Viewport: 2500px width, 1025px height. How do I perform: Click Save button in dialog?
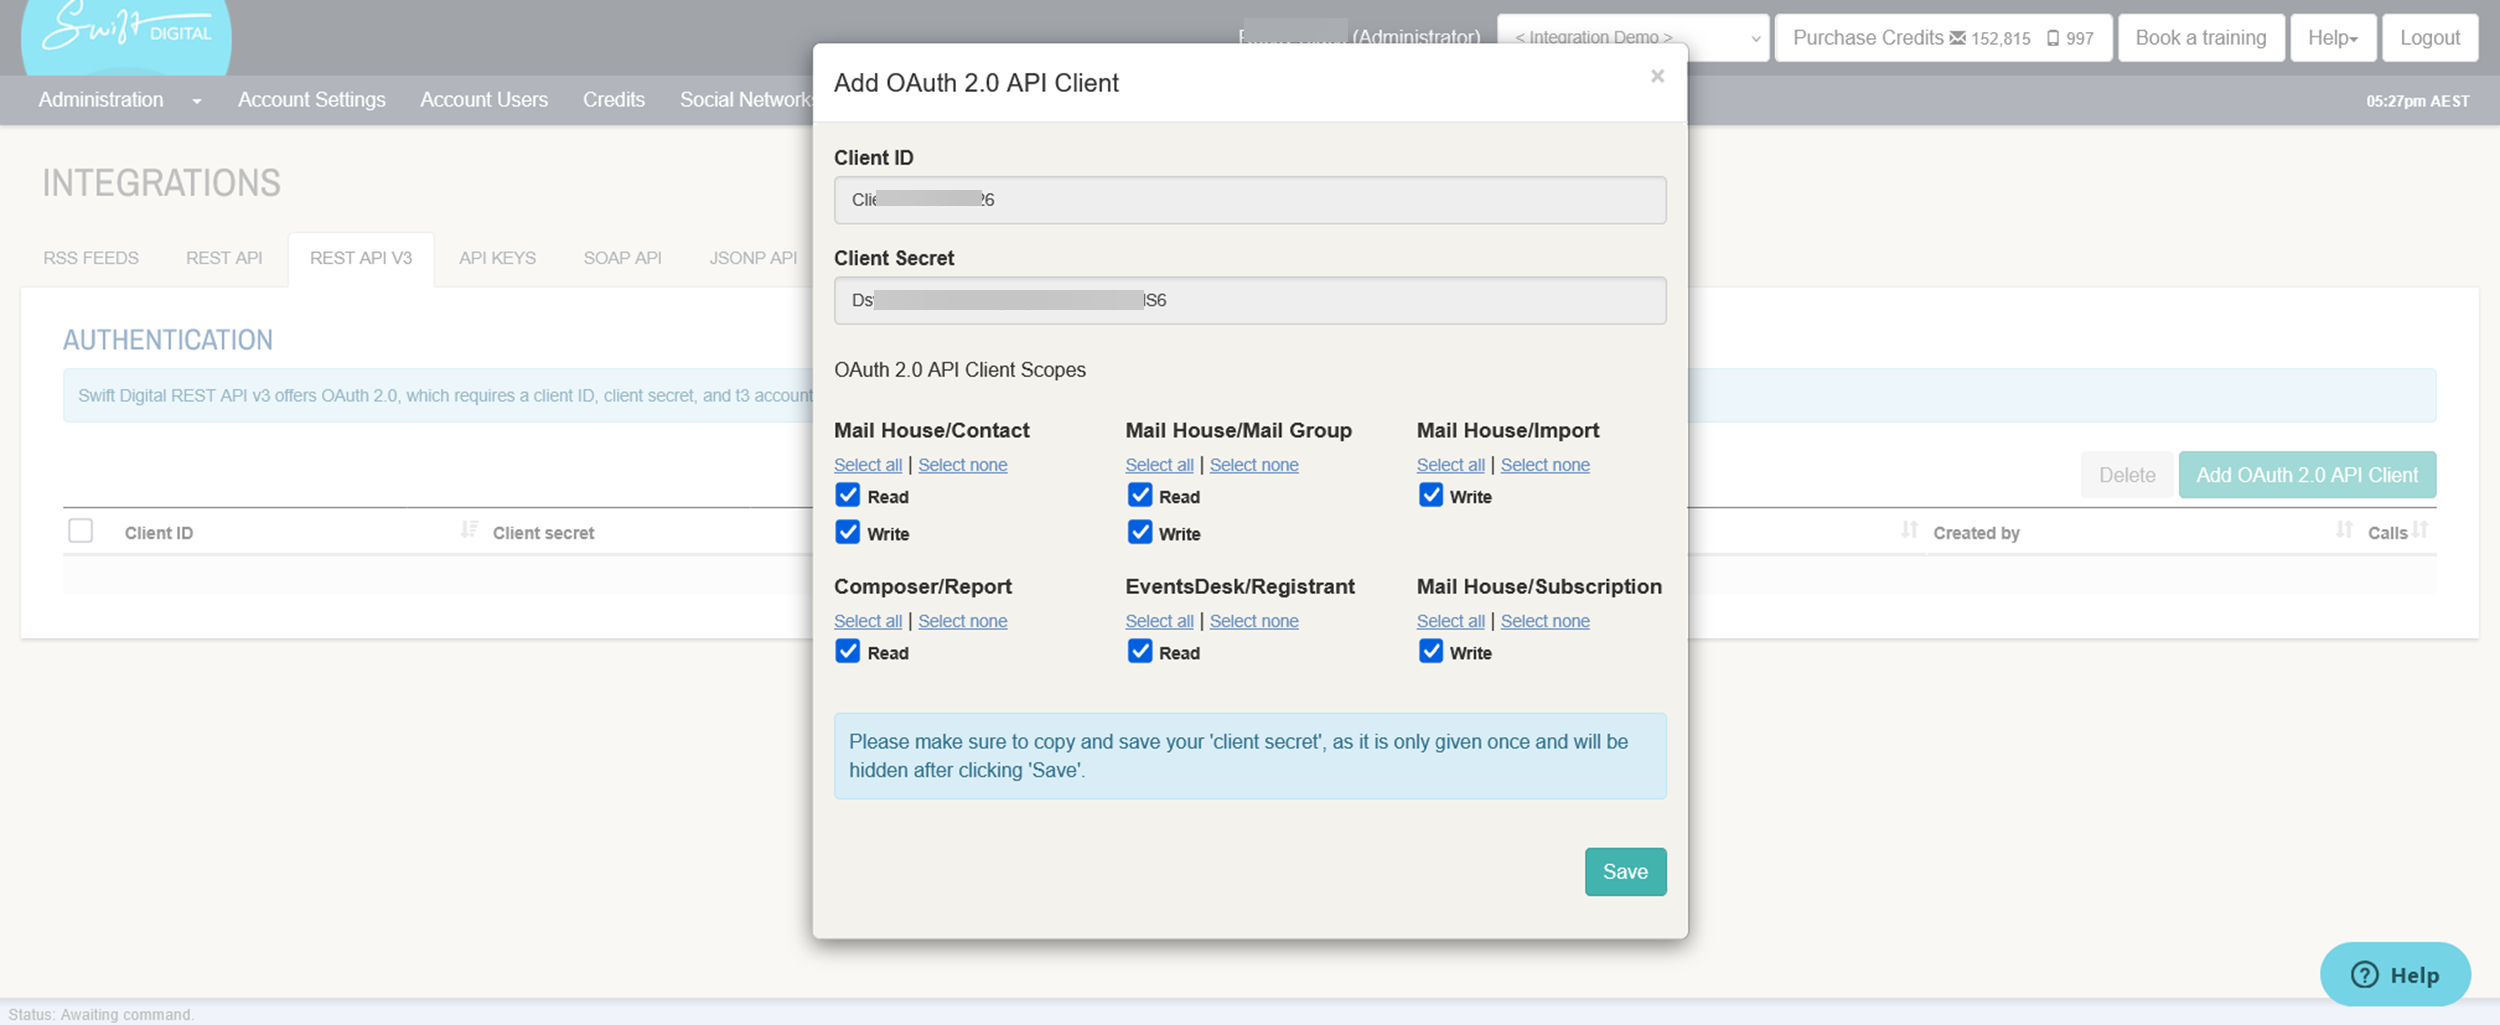[x=1625, y=872]
